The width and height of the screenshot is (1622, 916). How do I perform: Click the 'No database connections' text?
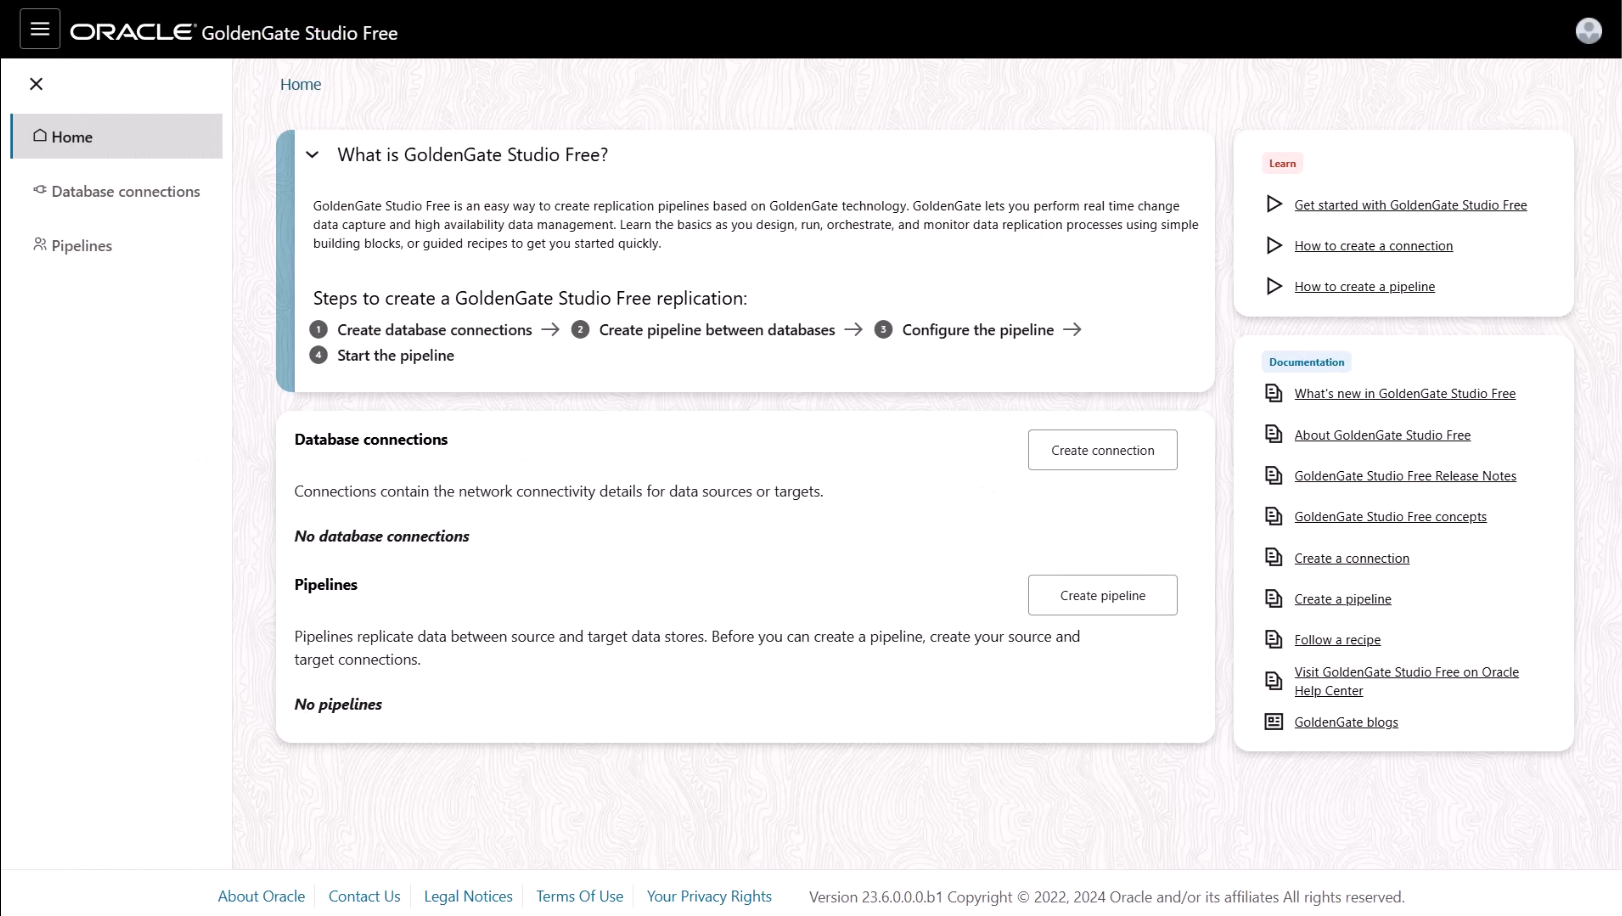click(381, 536)
